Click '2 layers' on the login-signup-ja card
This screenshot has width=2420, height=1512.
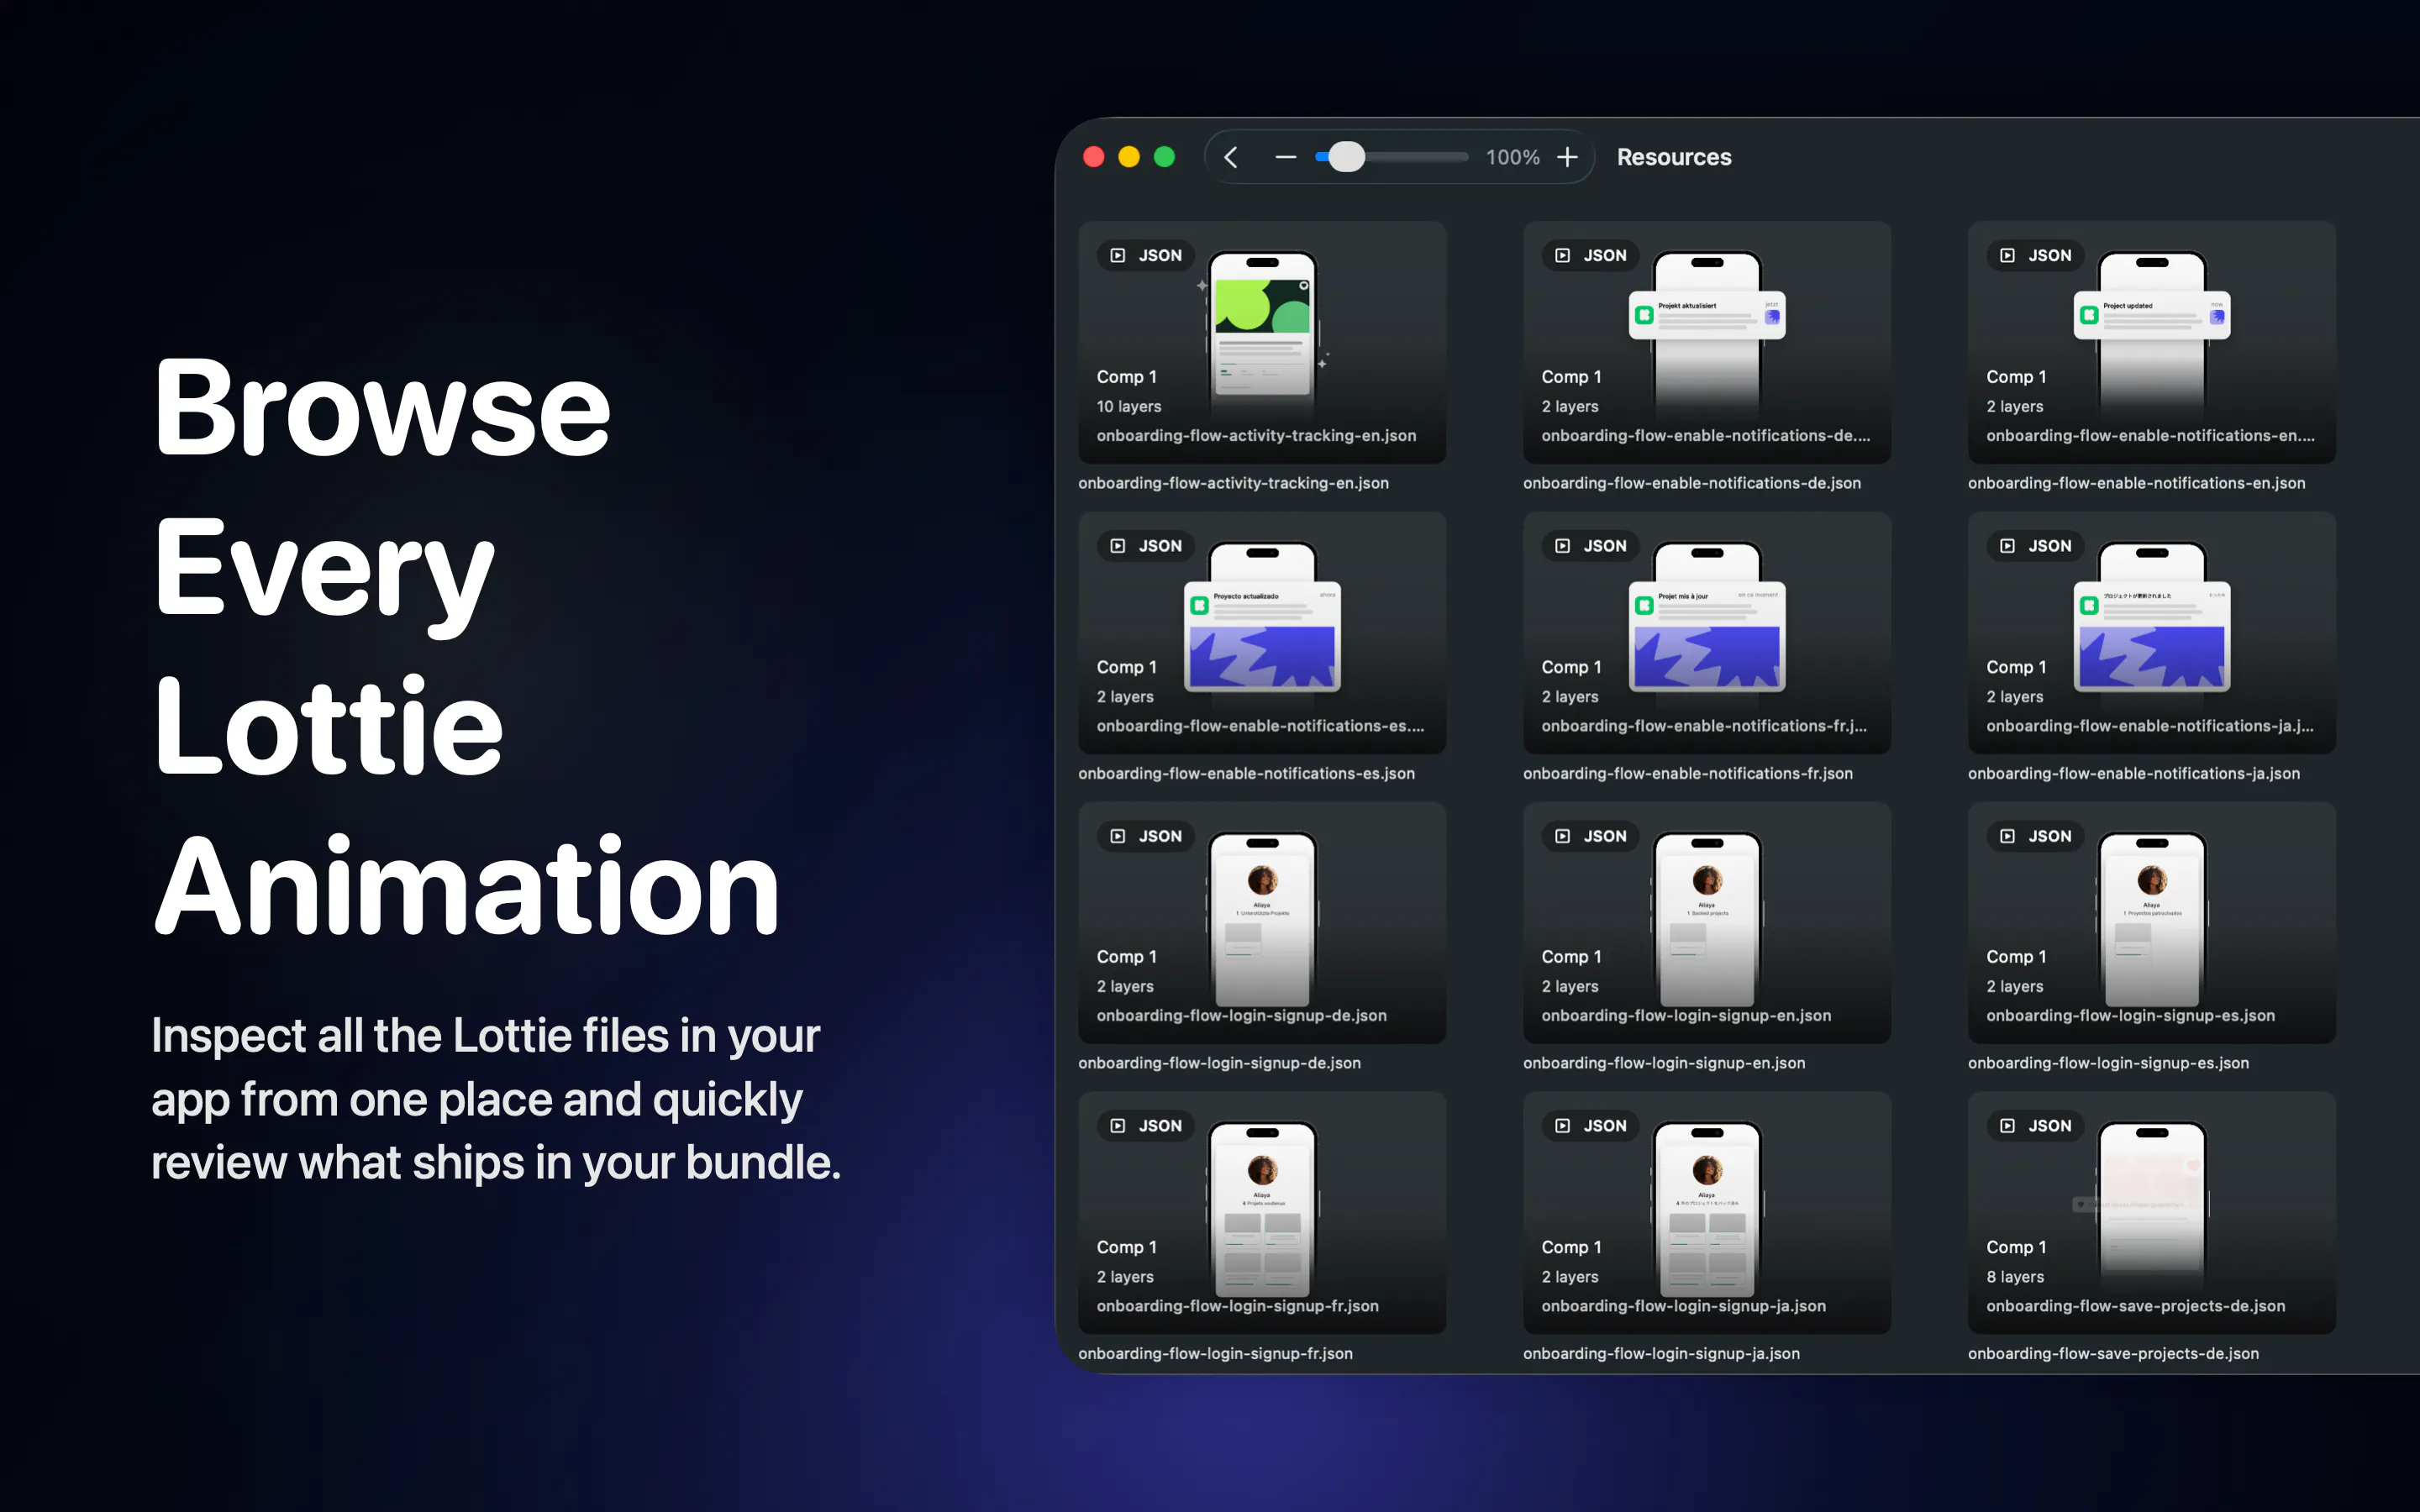click(1570, 1276)
